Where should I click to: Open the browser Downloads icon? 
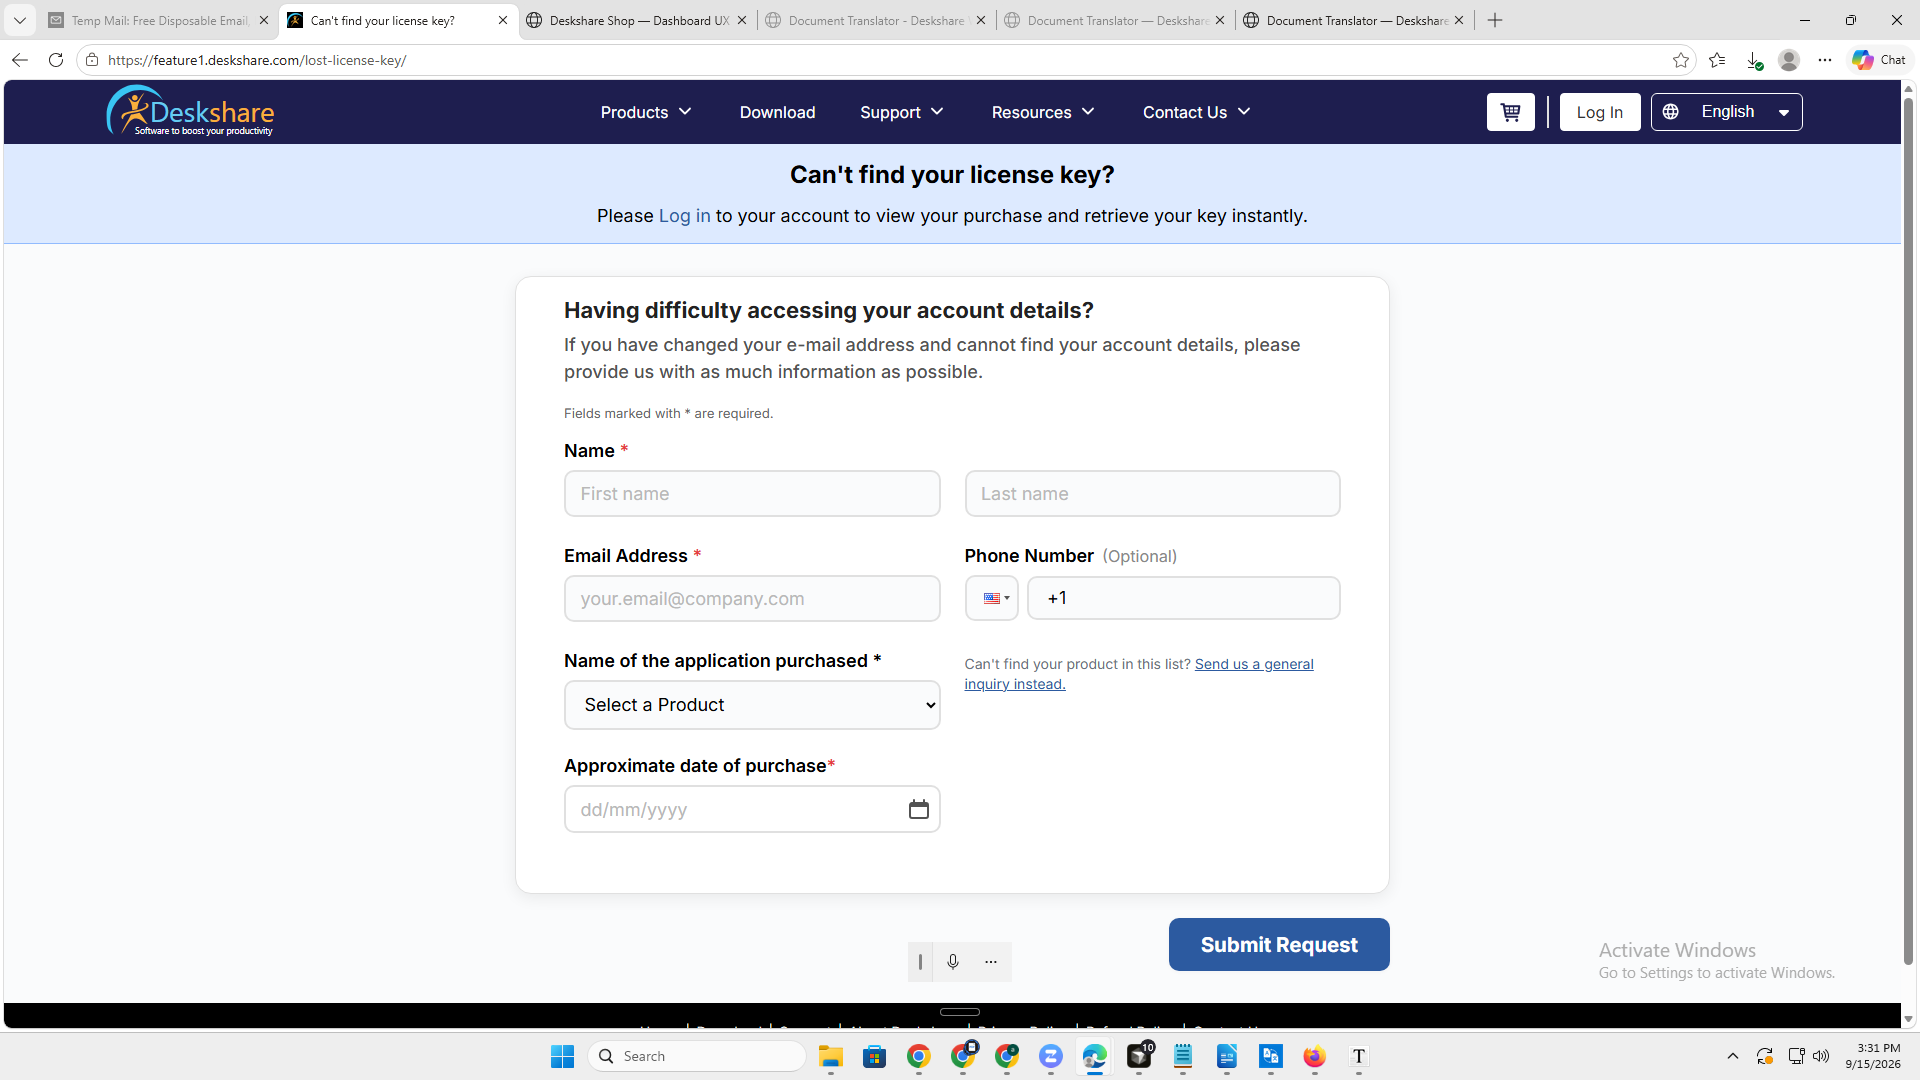[1753, 60]
